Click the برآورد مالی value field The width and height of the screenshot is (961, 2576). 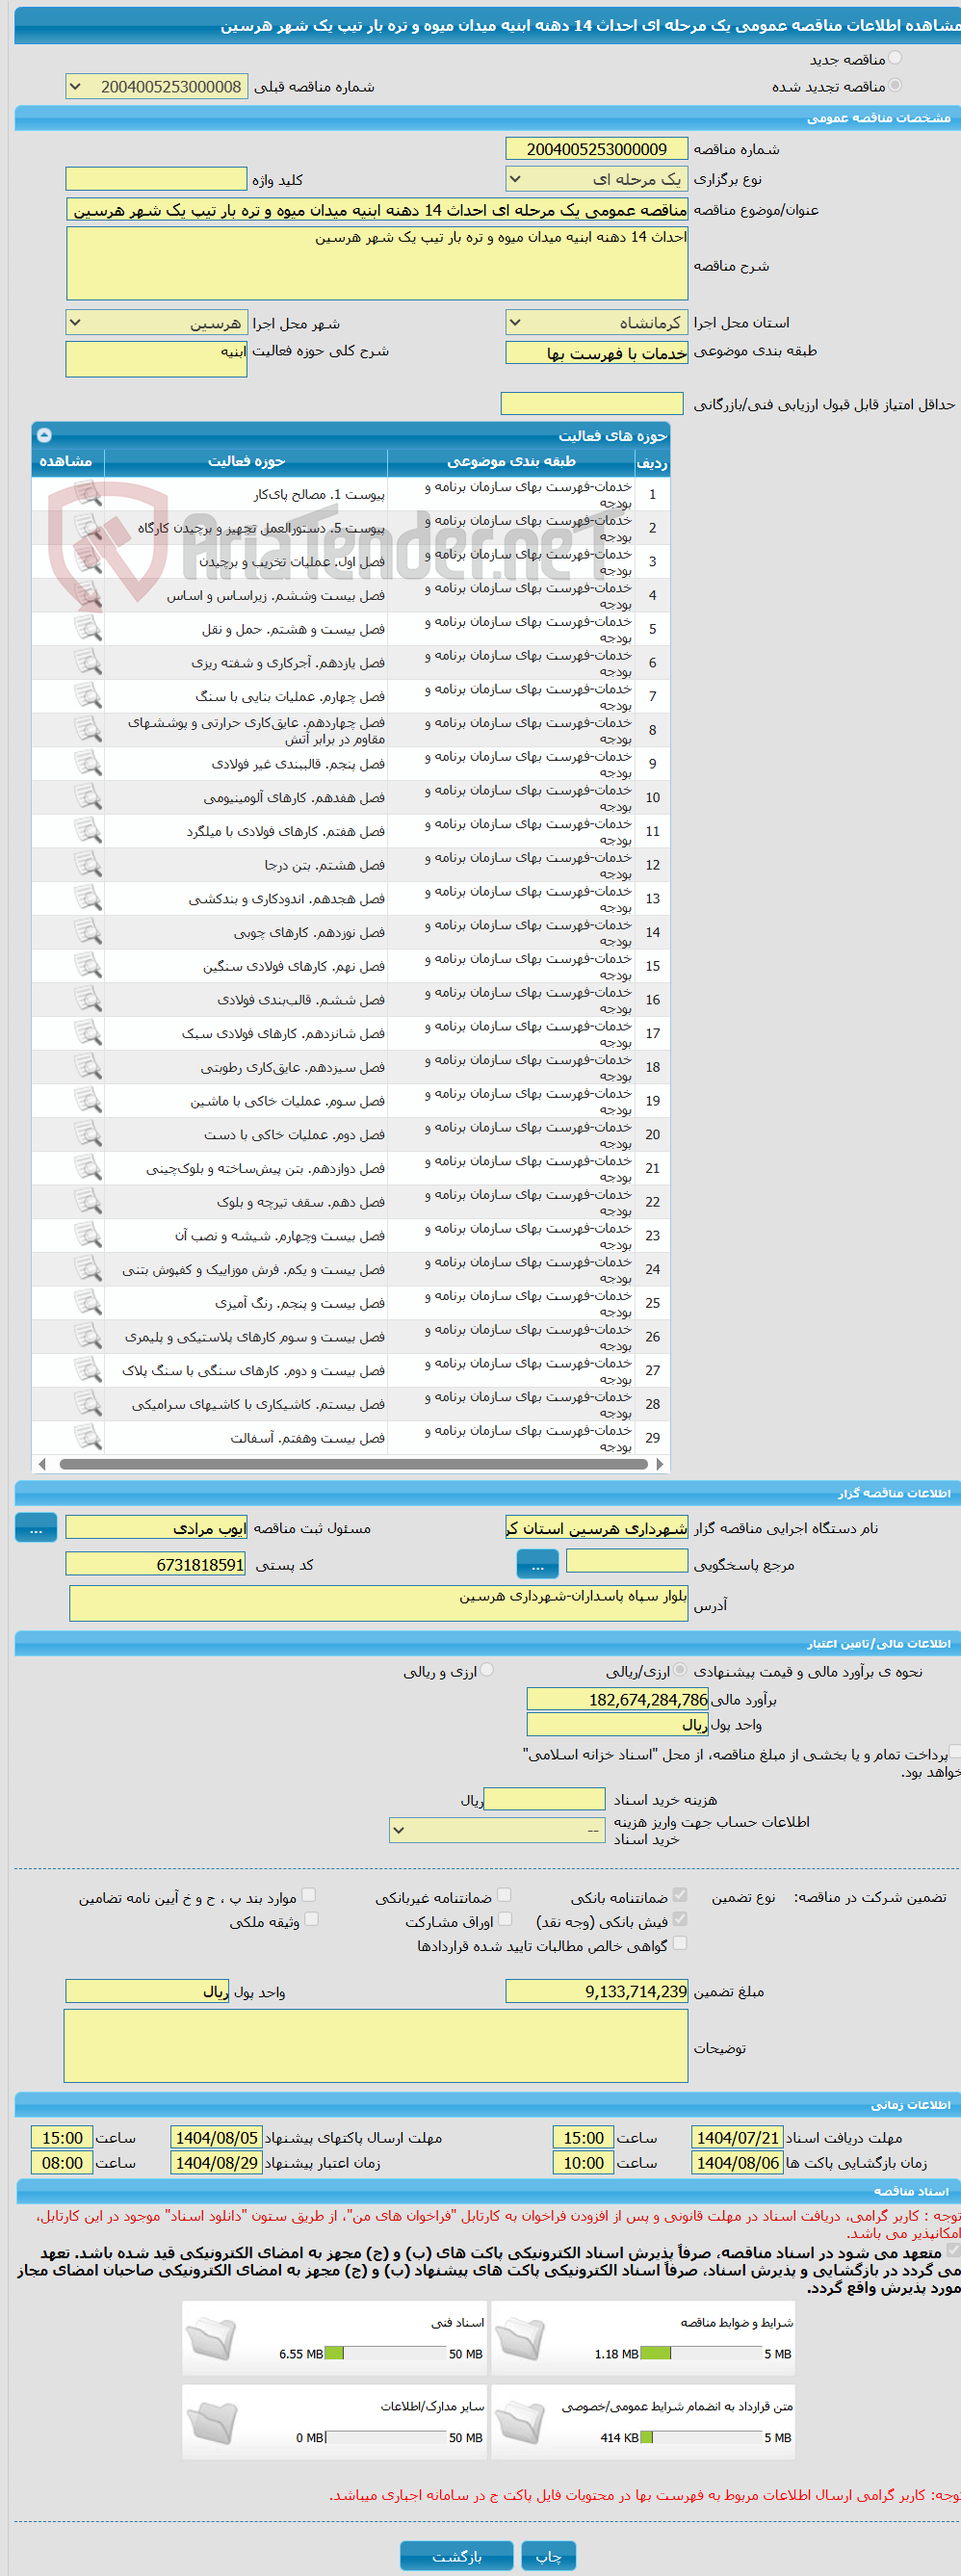point(618,1699)
